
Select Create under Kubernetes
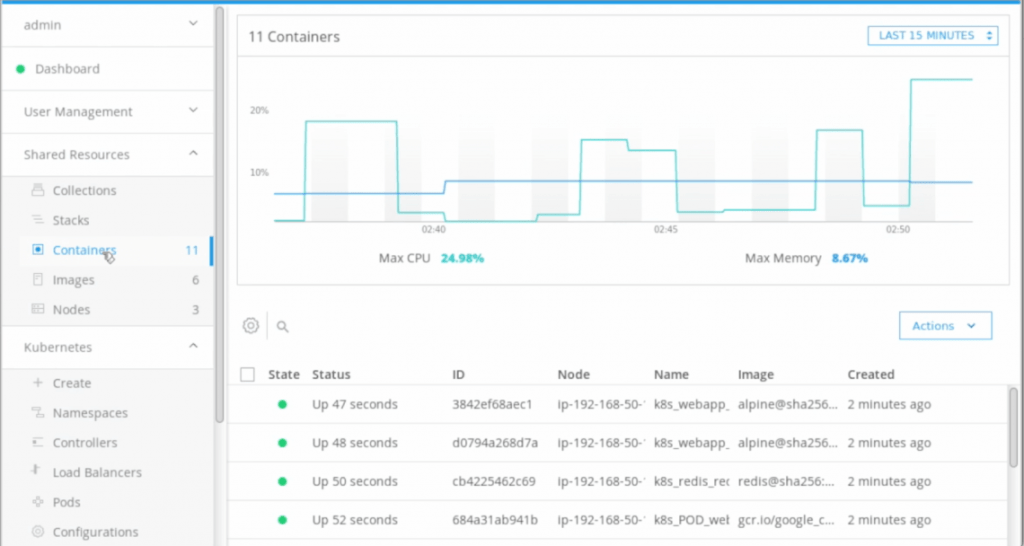[x=72, y=383]
